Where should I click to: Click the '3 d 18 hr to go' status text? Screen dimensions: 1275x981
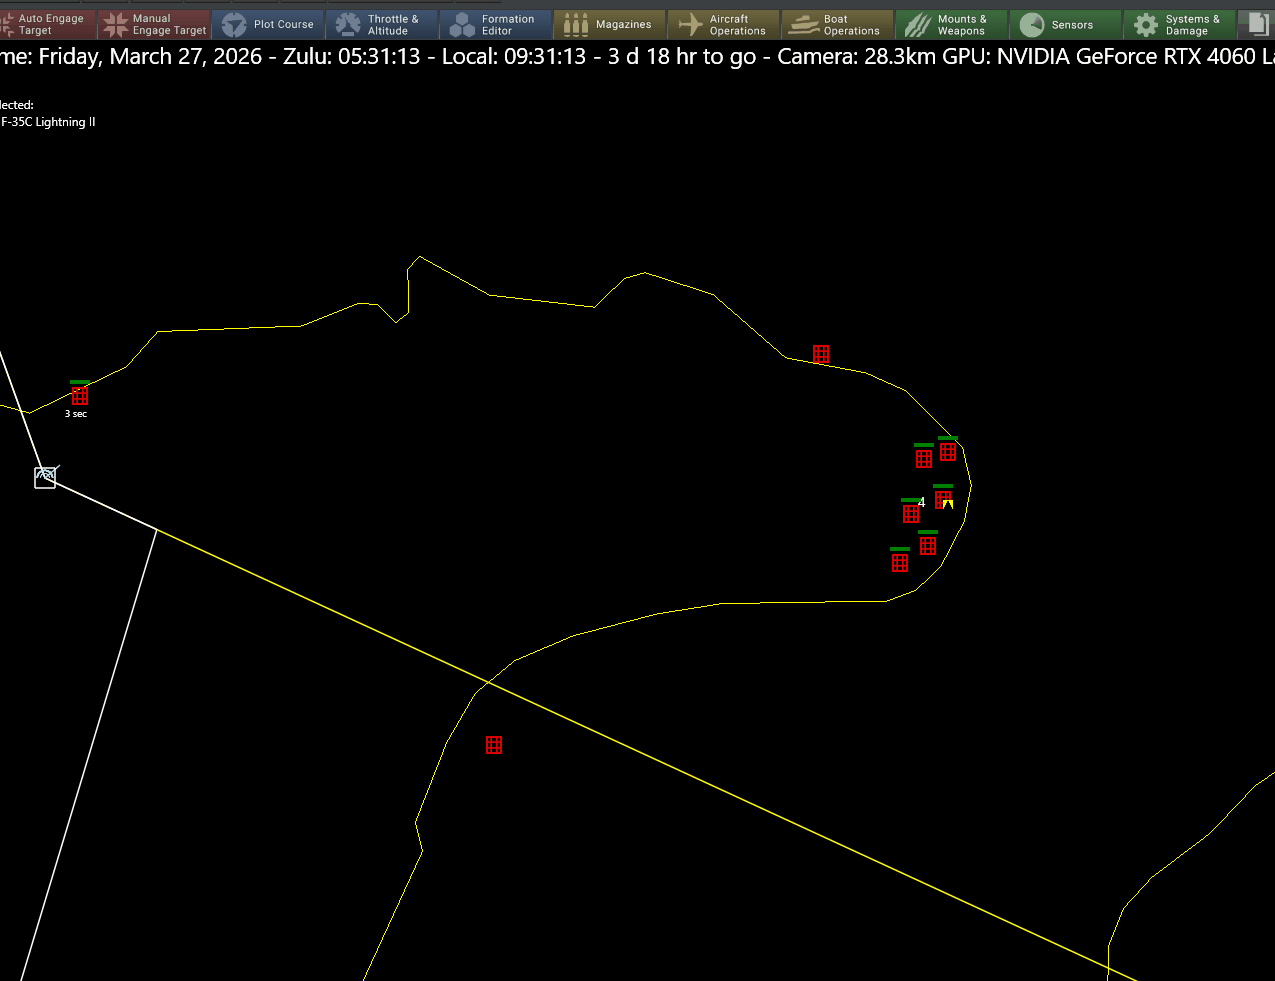click(682, 56)
